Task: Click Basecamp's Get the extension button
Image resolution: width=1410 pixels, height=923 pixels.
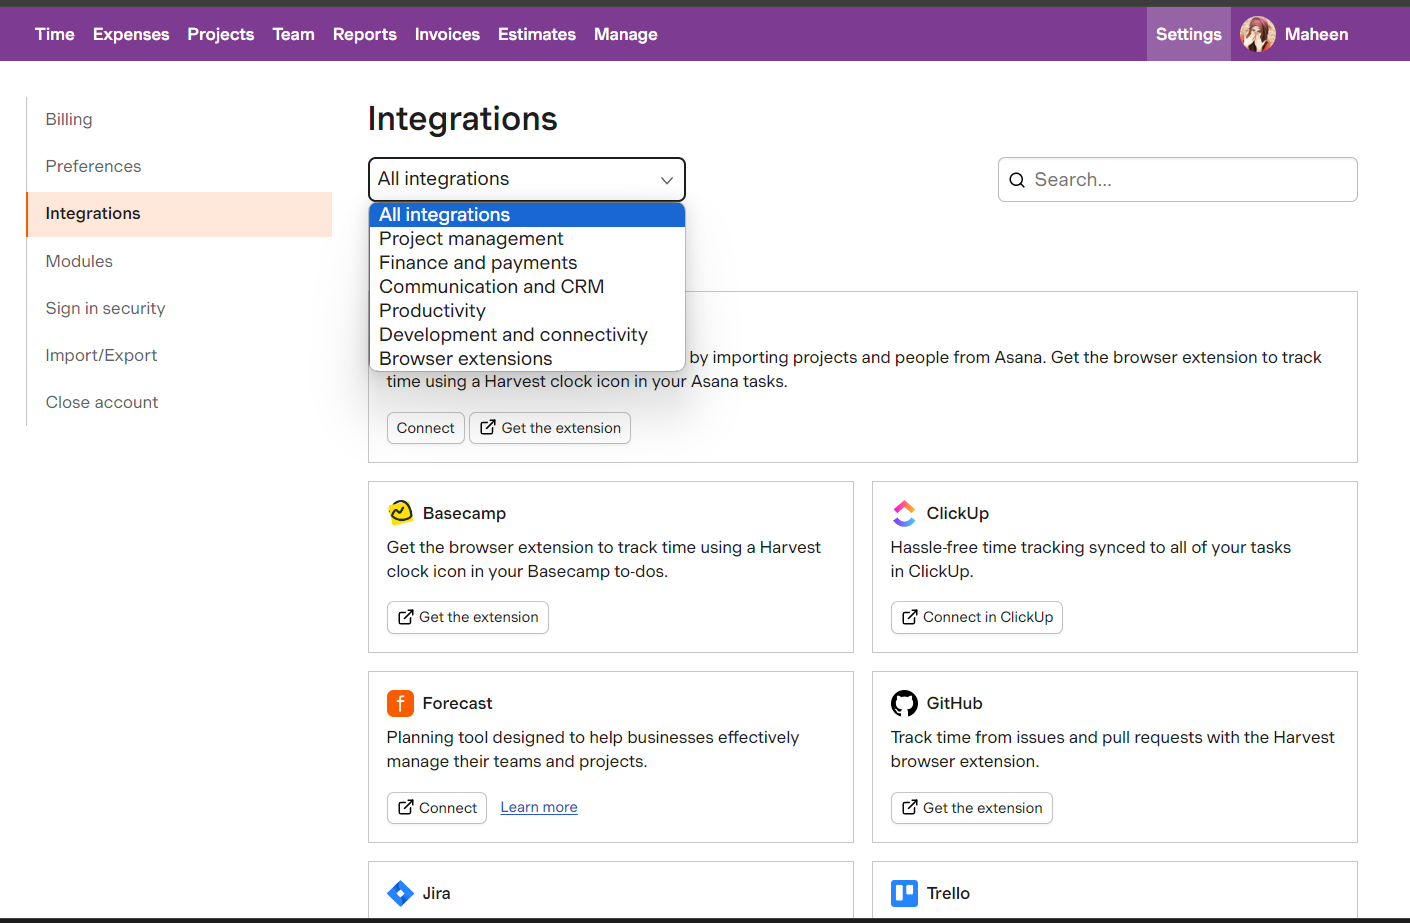Action: (x=468, y=617)
